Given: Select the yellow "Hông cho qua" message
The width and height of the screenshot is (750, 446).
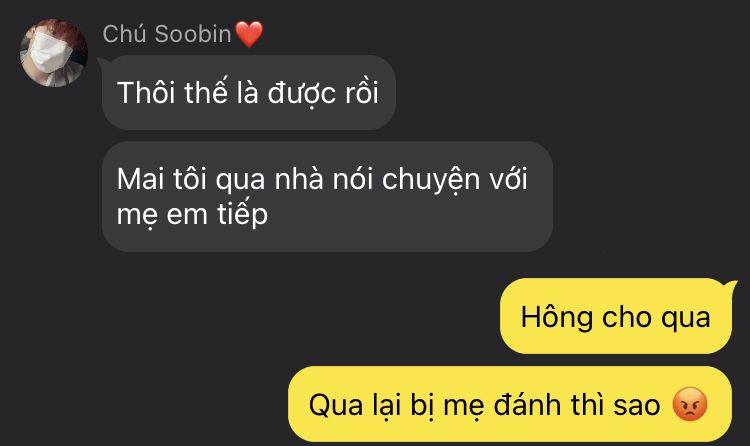Looking at the screenshot, I should [616, 316].
